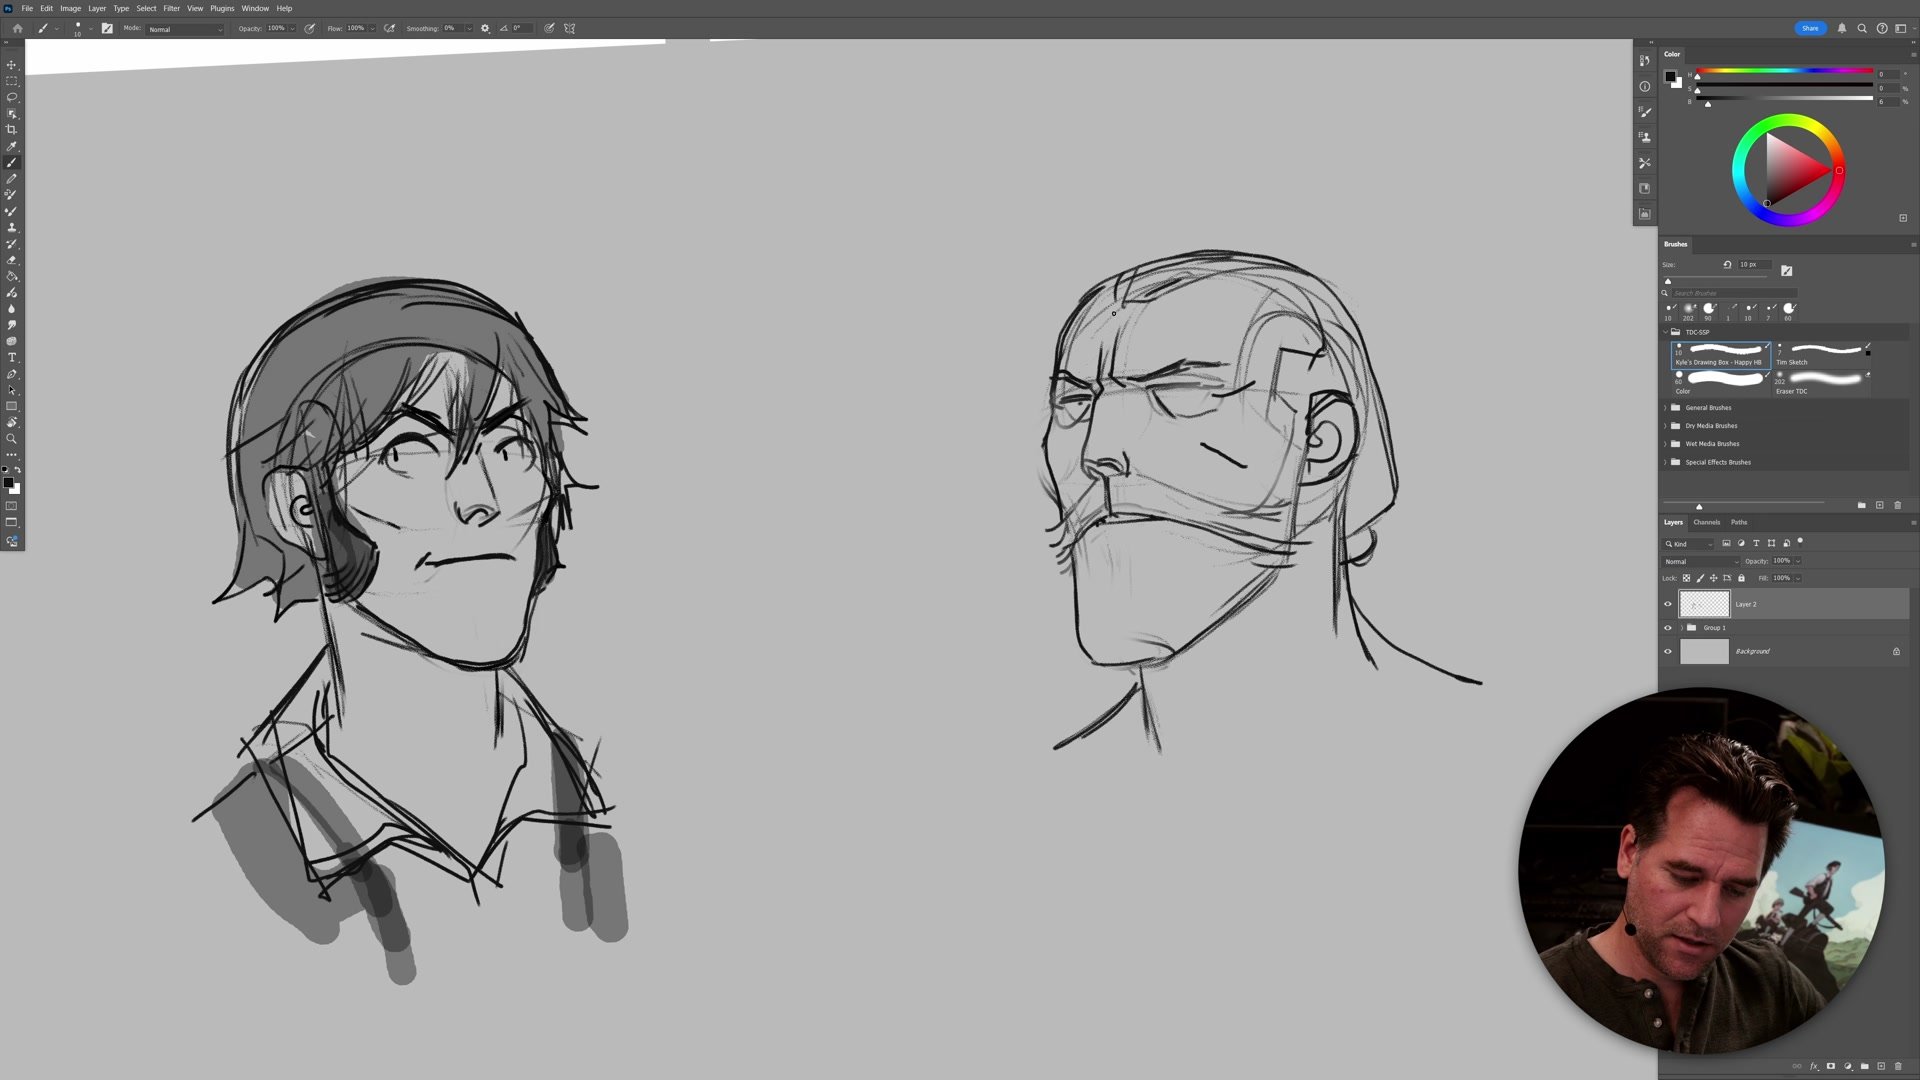Select the Zoom tool
Image resolution: width=1920 pixels, height=1080 pixels.
tap(12, 439)
